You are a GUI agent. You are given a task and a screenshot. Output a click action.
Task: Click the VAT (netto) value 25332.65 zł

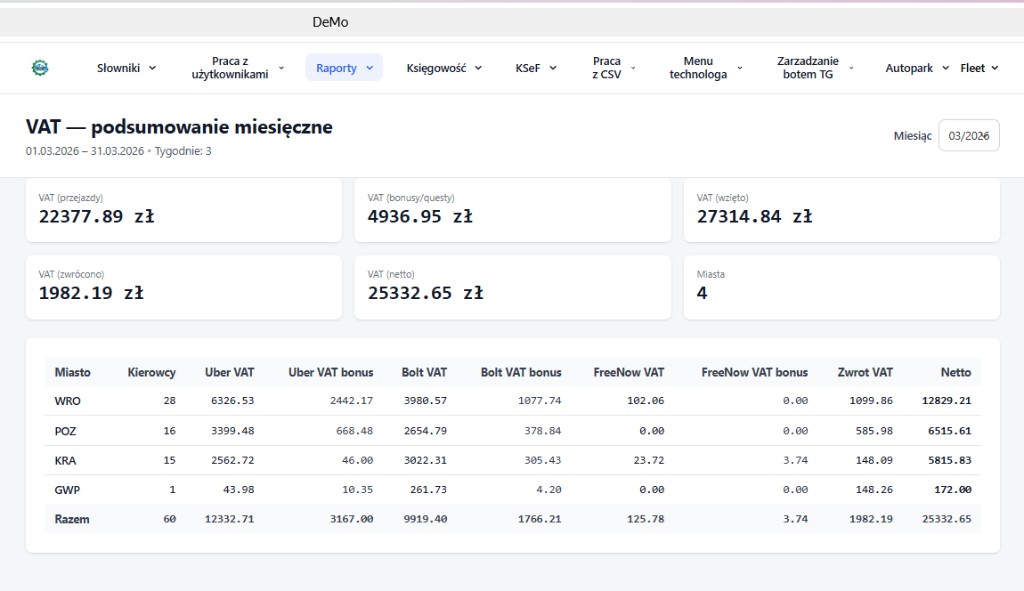[425, 293]
